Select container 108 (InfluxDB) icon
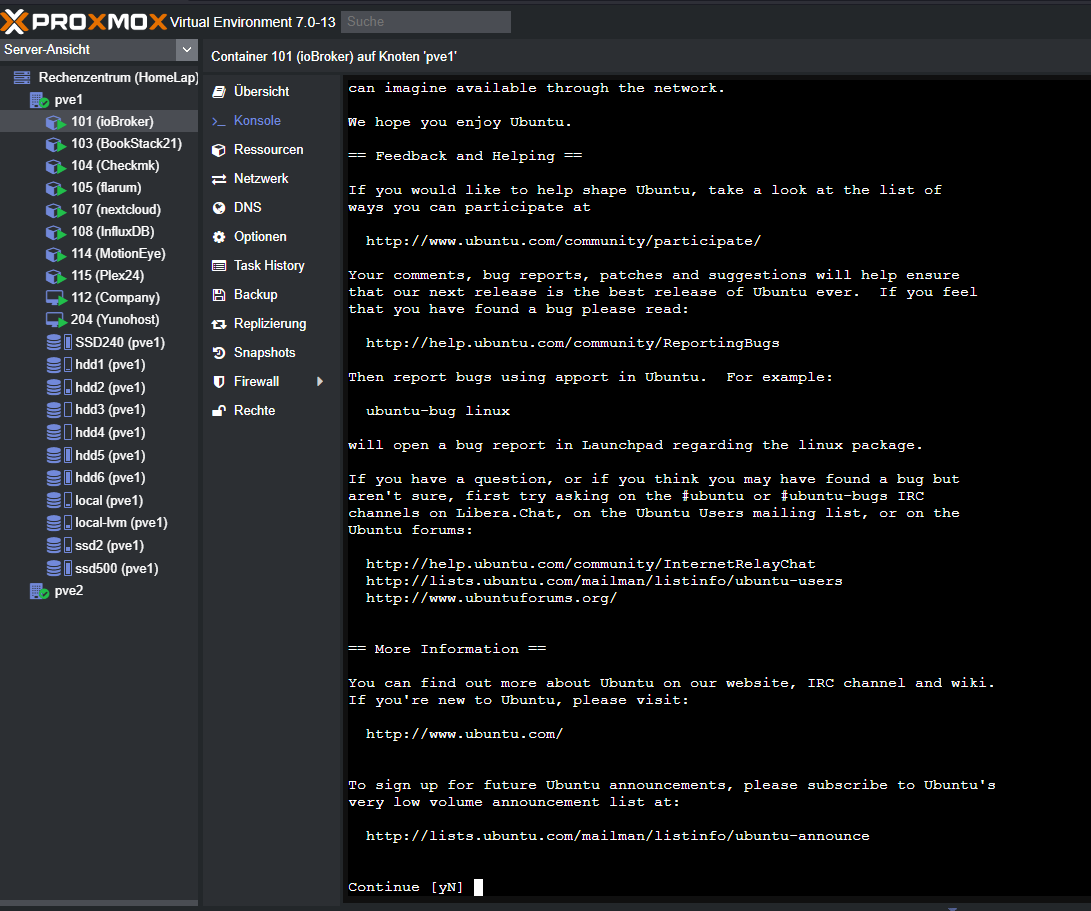 [56, 232]
